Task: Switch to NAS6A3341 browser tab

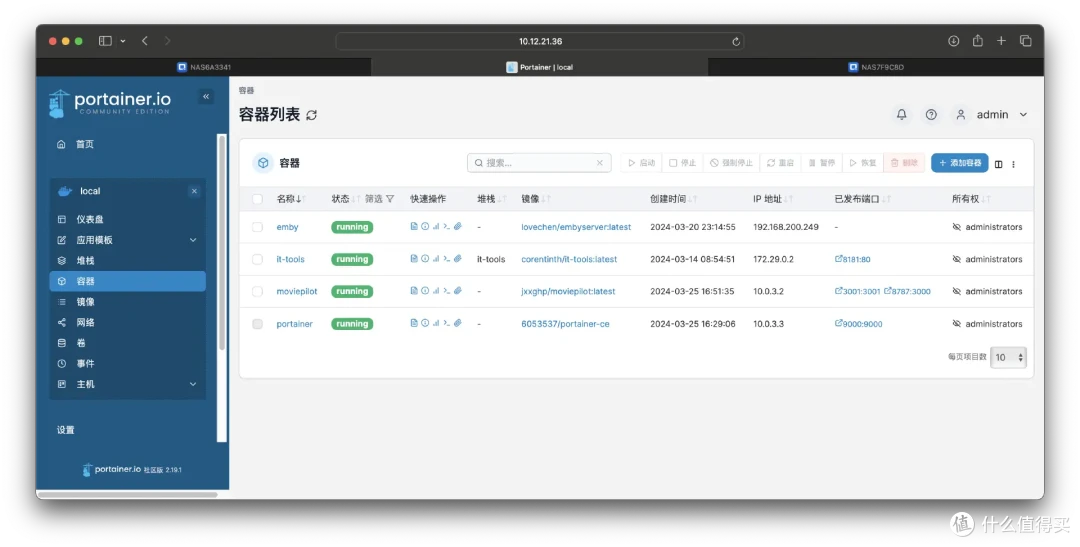Action: point(204,67)
